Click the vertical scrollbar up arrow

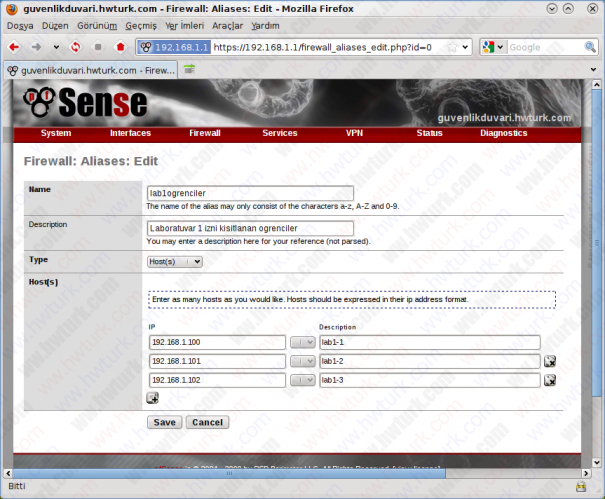597,84
